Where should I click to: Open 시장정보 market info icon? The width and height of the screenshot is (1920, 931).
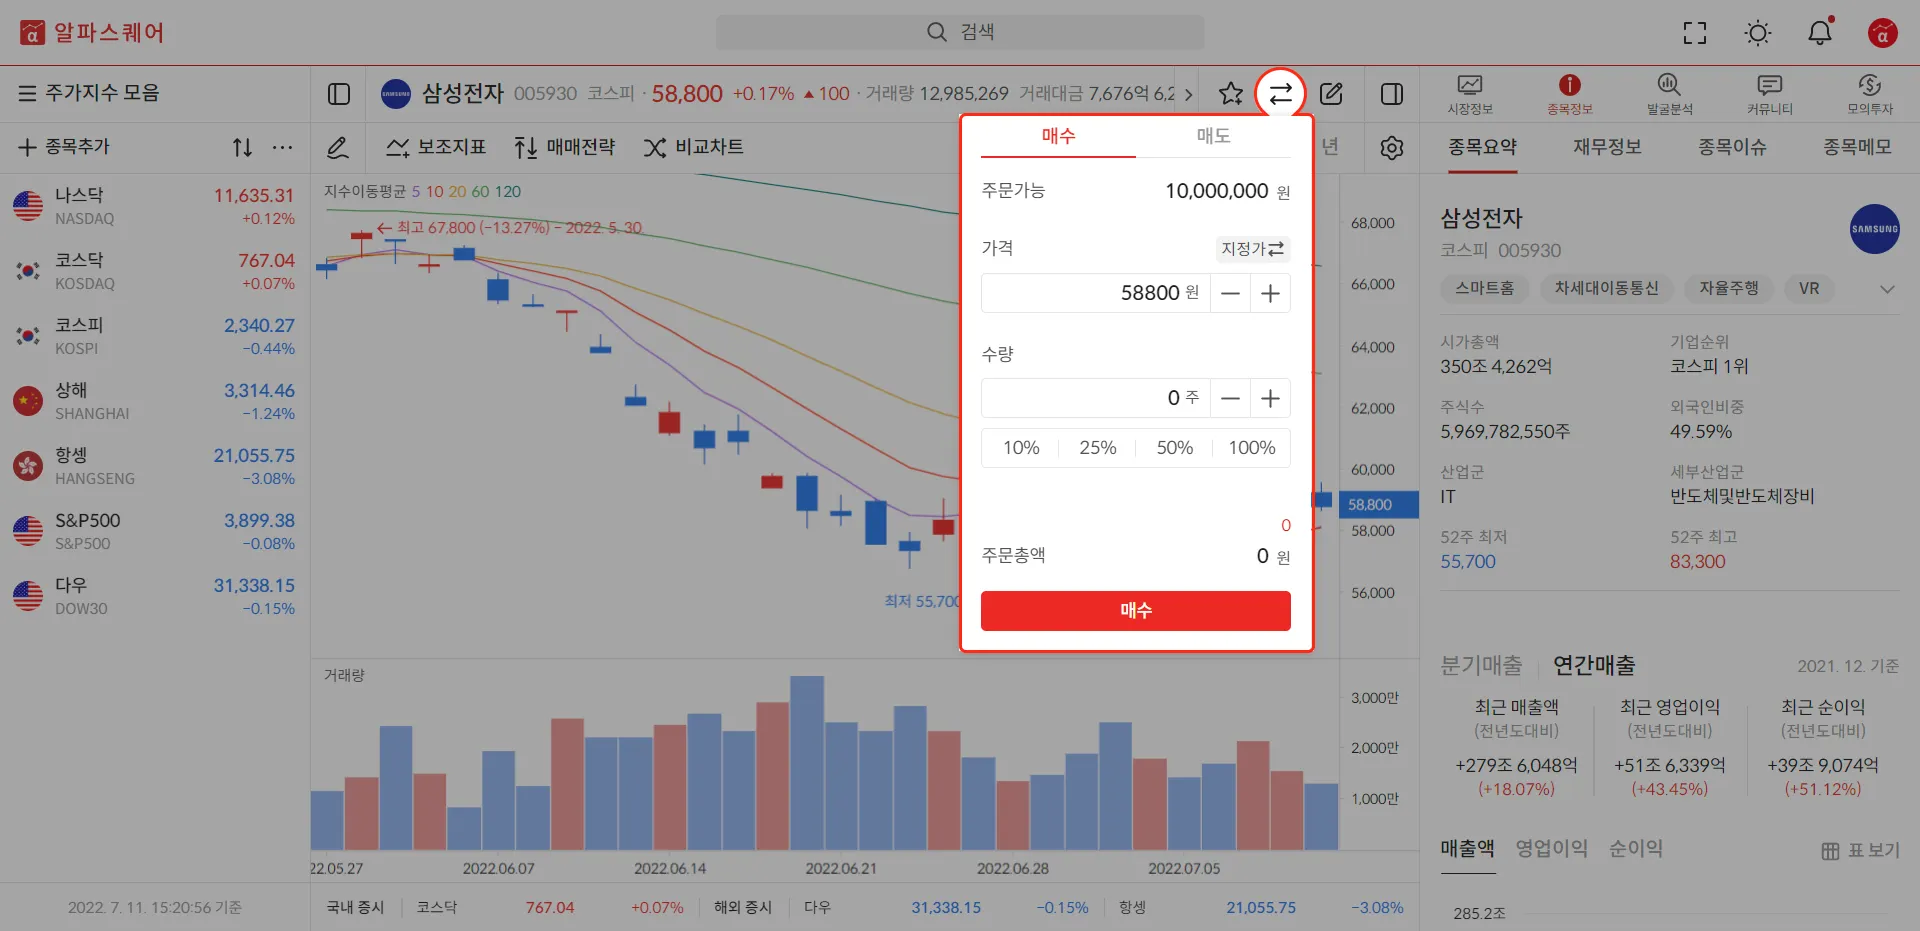(1470, 94)
